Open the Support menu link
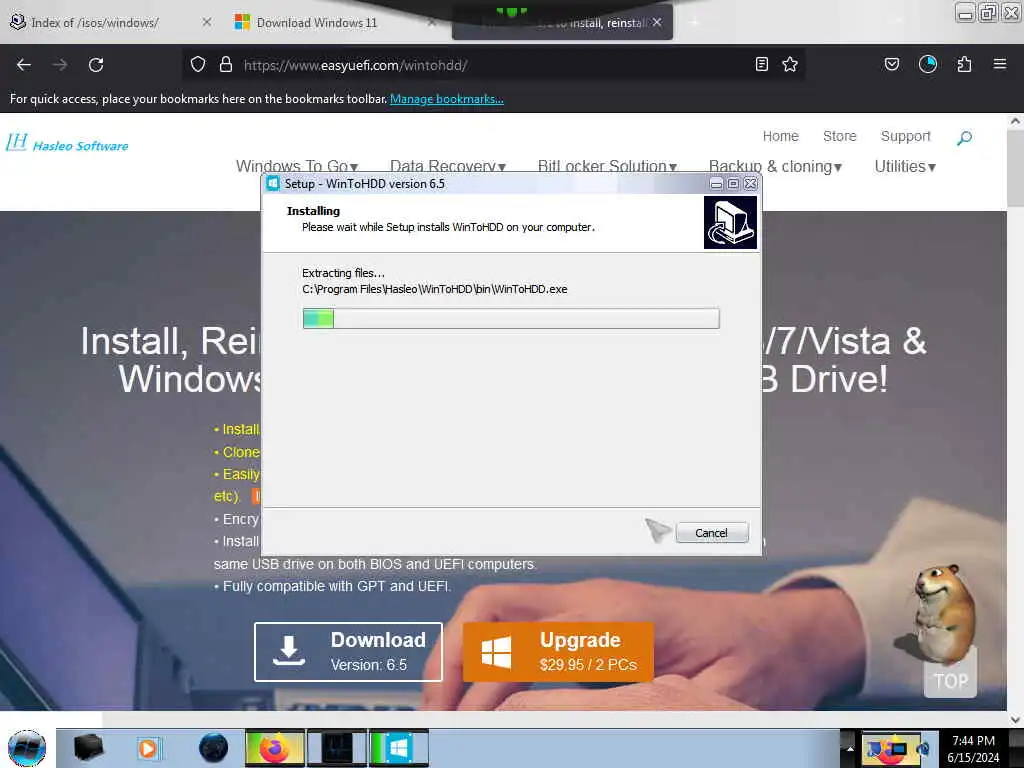The width and height of the screenshot is (1024, 768). pyautogui.click(x=905, y=136)
